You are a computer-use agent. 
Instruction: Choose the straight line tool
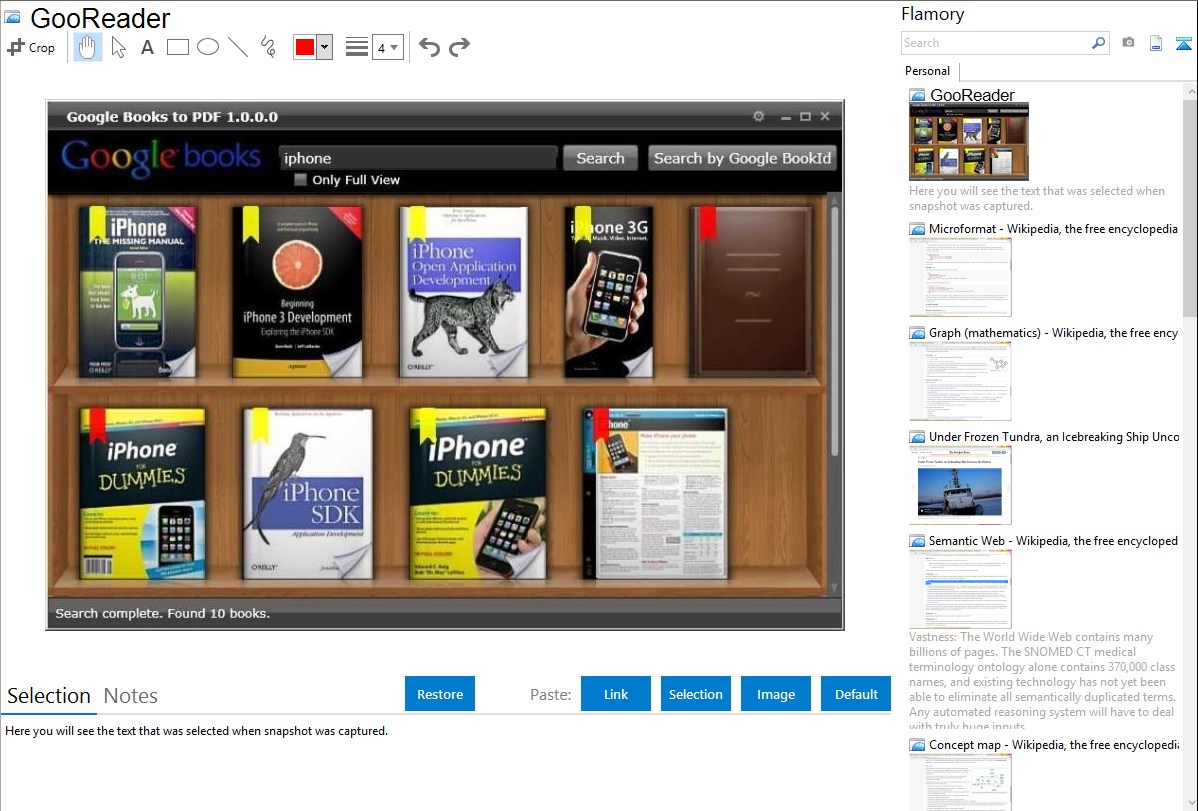click(x=238, y=47)
